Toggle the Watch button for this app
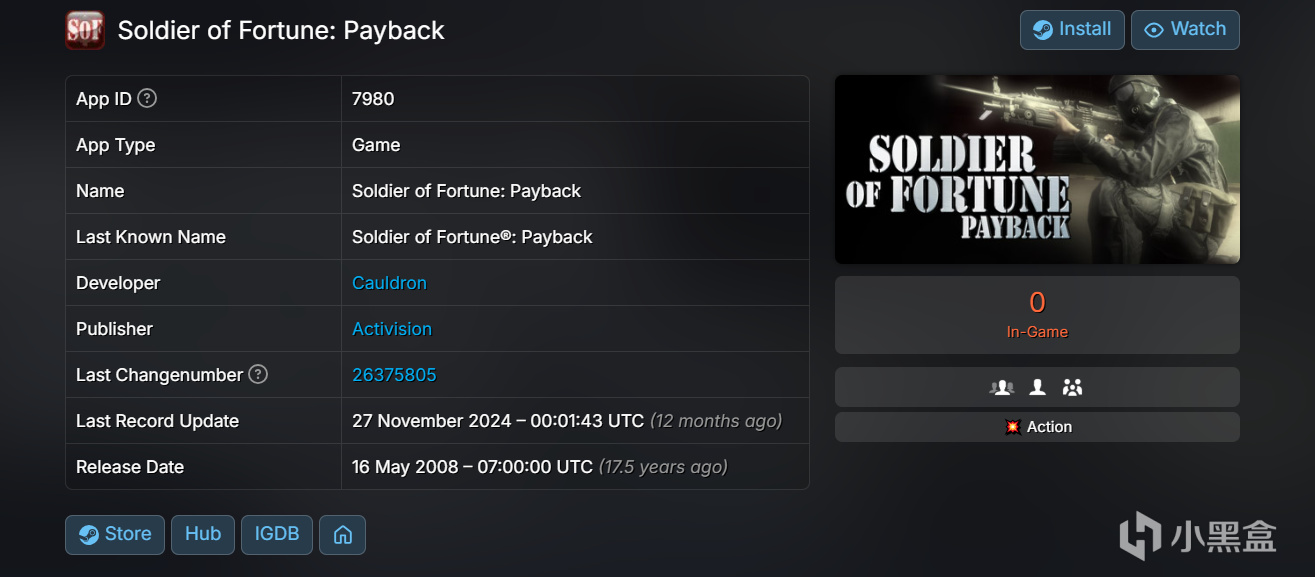This screenshot has height=577, width=1315. [1185, 30]
